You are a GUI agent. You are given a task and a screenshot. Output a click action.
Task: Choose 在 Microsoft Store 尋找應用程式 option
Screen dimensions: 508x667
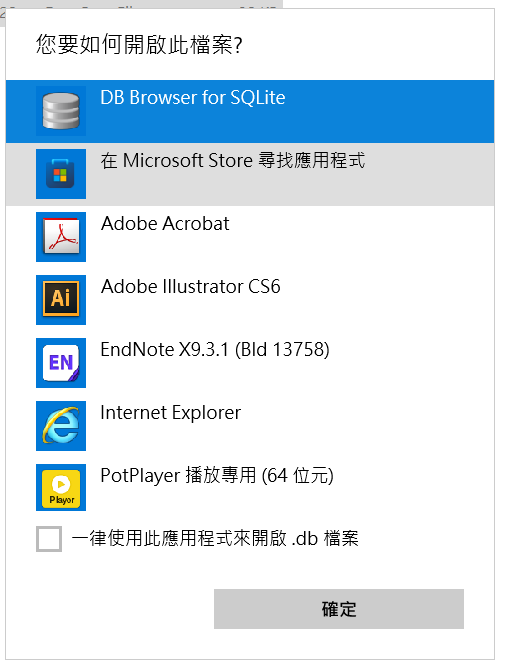tap(250, 174)
